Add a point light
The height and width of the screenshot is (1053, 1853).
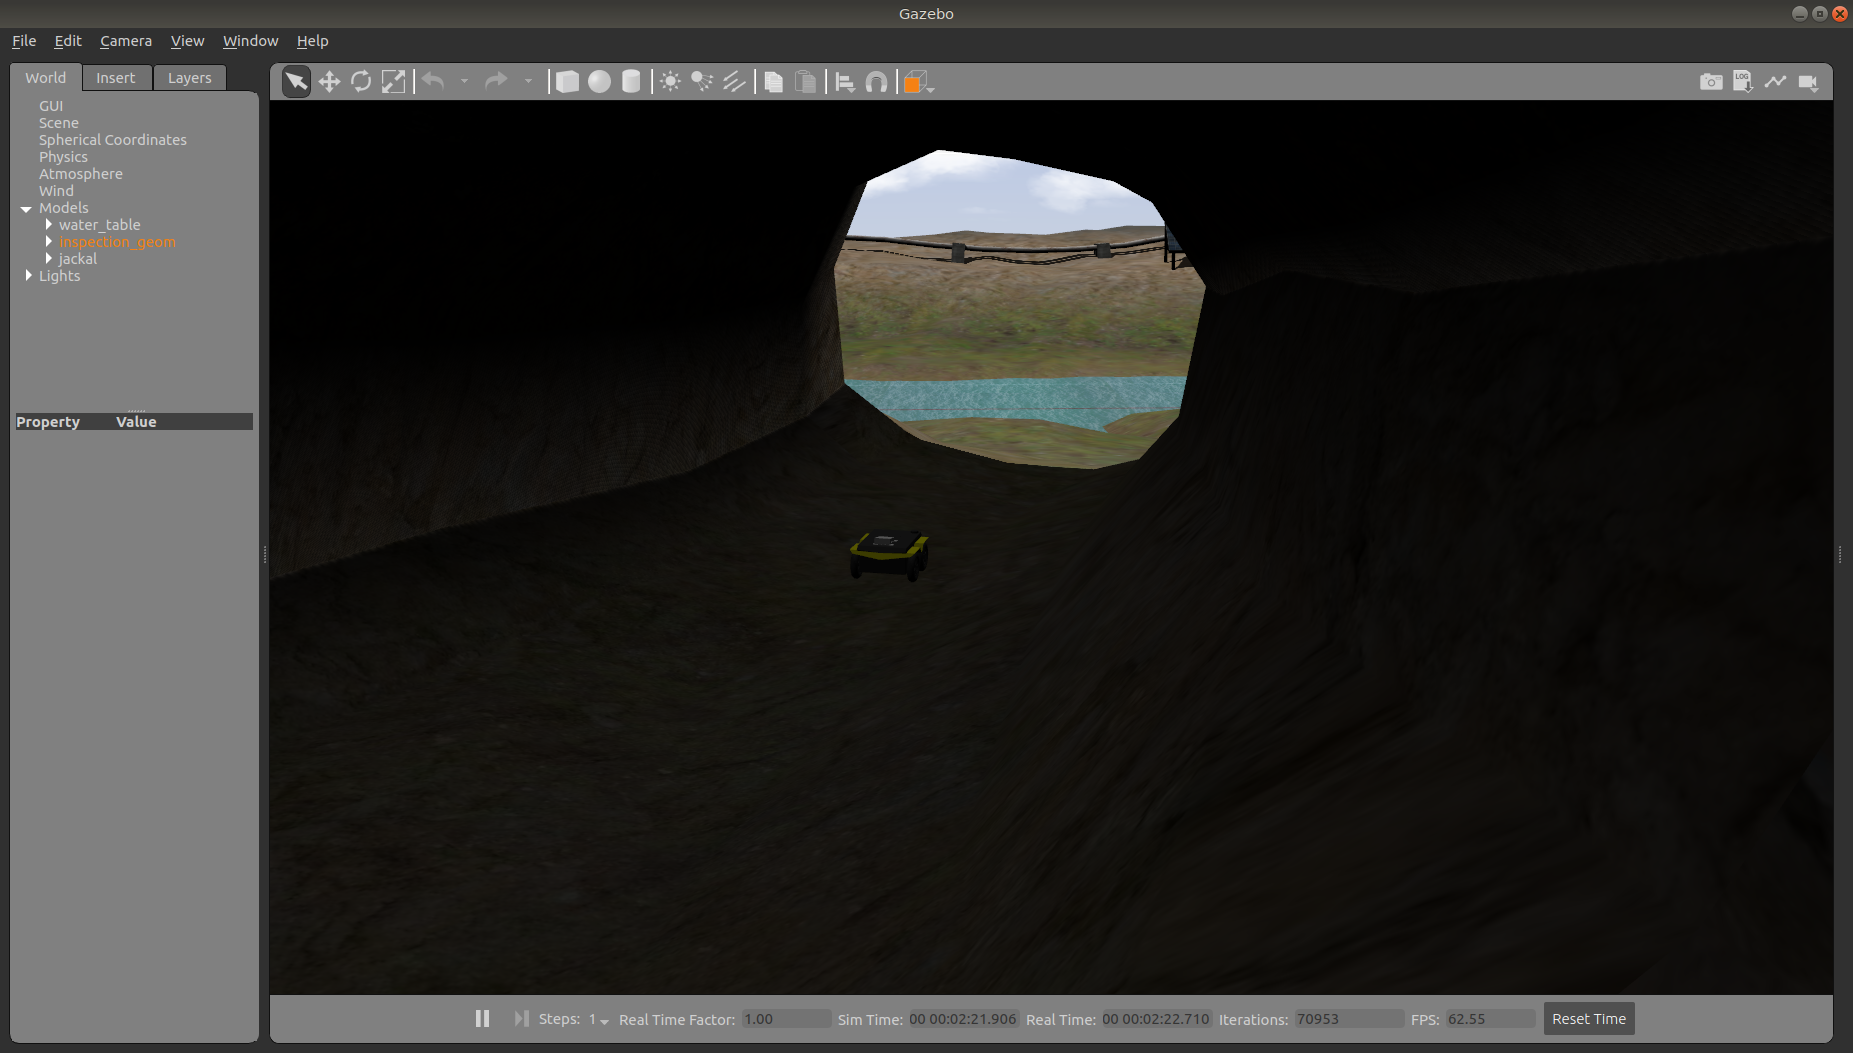pos(670,82)
